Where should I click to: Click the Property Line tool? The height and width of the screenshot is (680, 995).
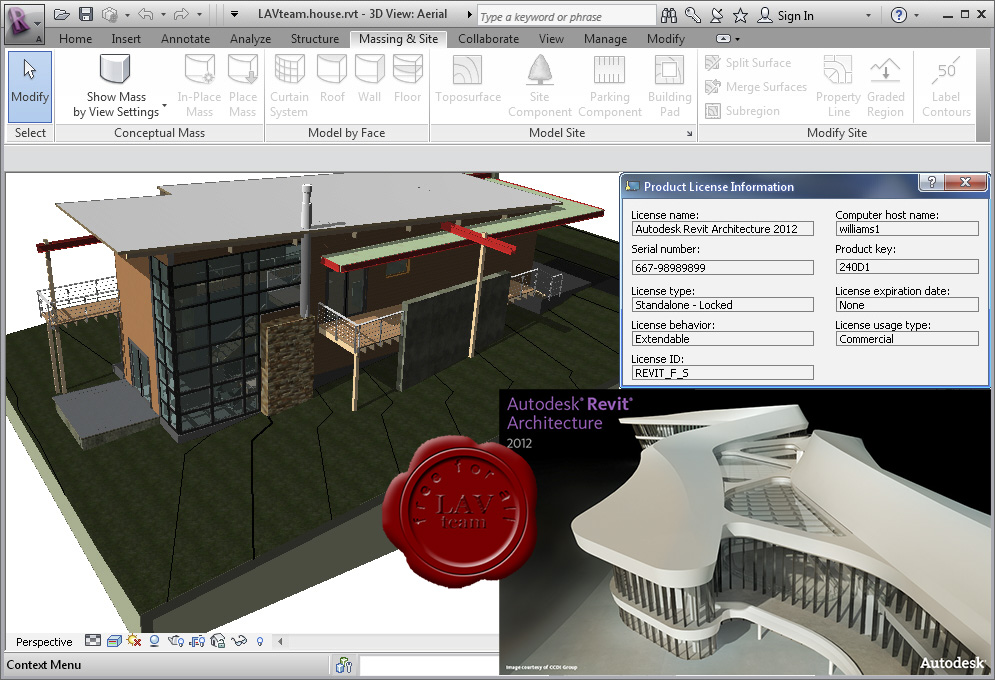tap(838, 87)
